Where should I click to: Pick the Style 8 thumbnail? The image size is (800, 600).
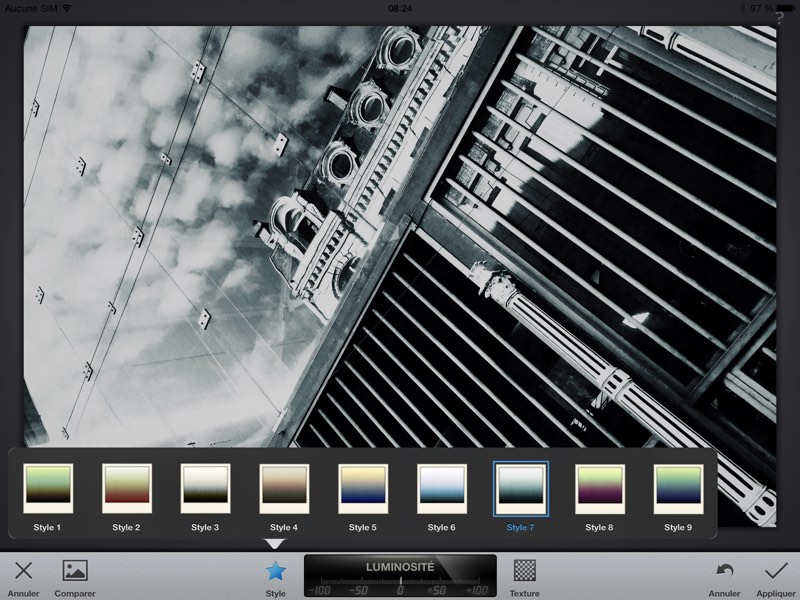[599, 488]
